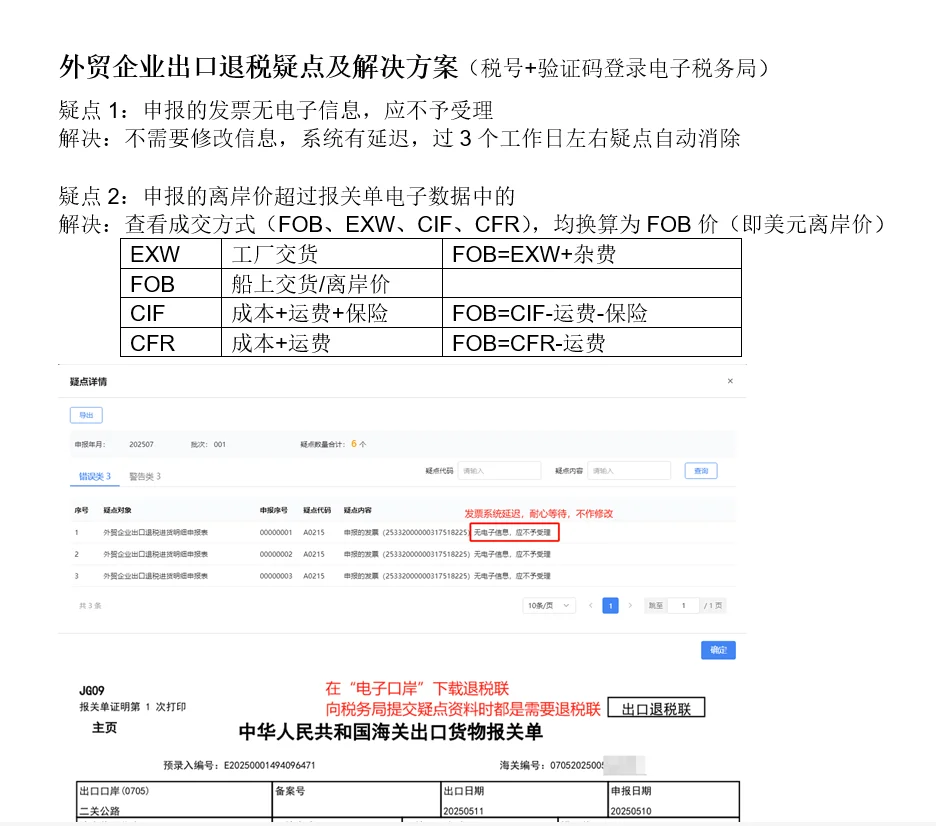The width and height of the screenshot is (936, 826).
Task: Click the 疑点代码 input field
Action: [x=500, y=470]
